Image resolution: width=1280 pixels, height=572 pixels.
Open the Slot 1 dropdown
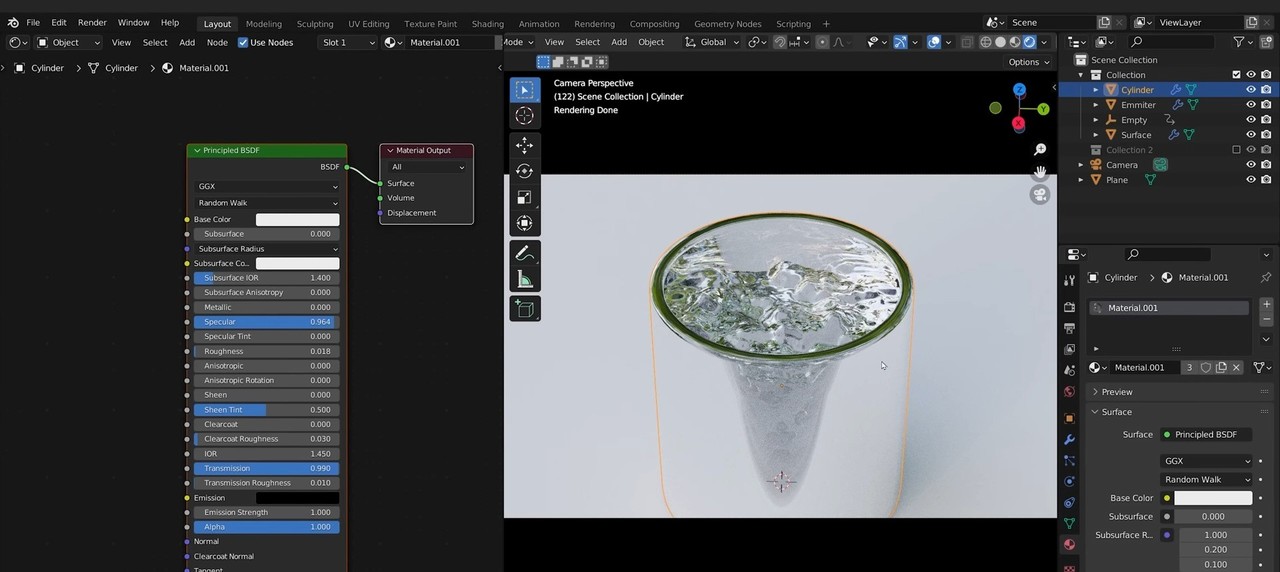tap(348, 42)
